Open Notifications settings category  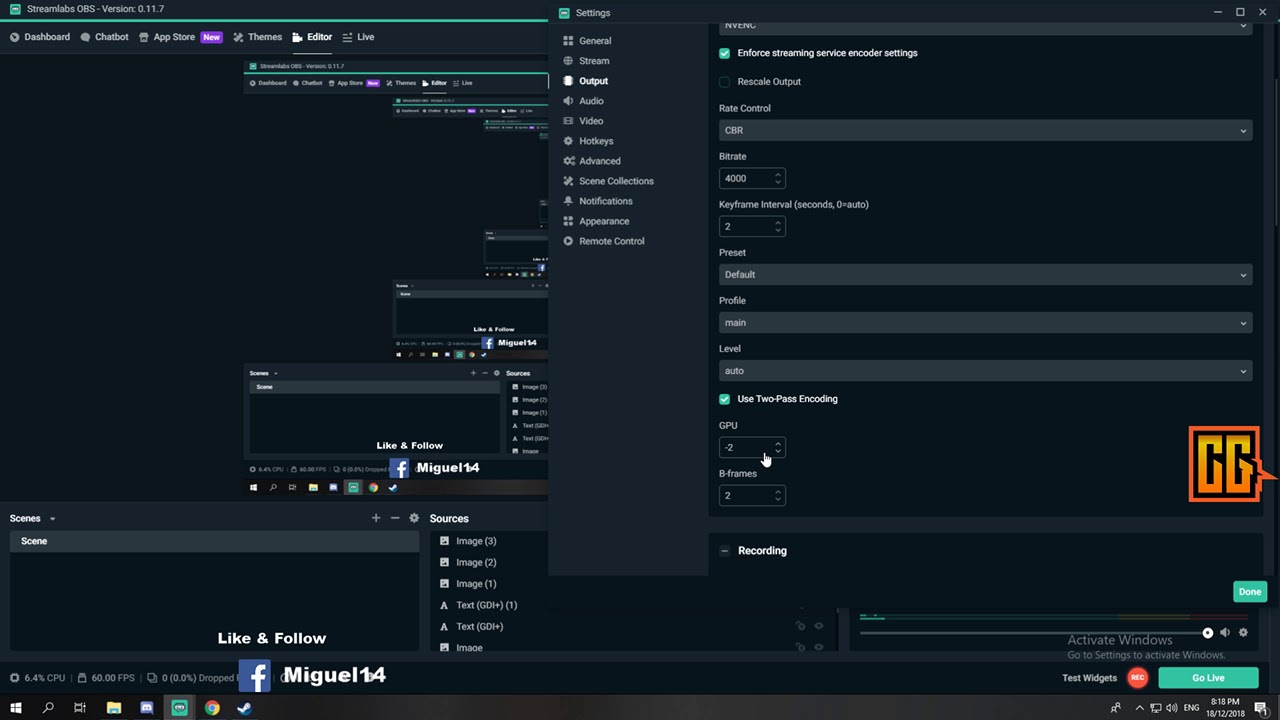click(x=606, y=201)
